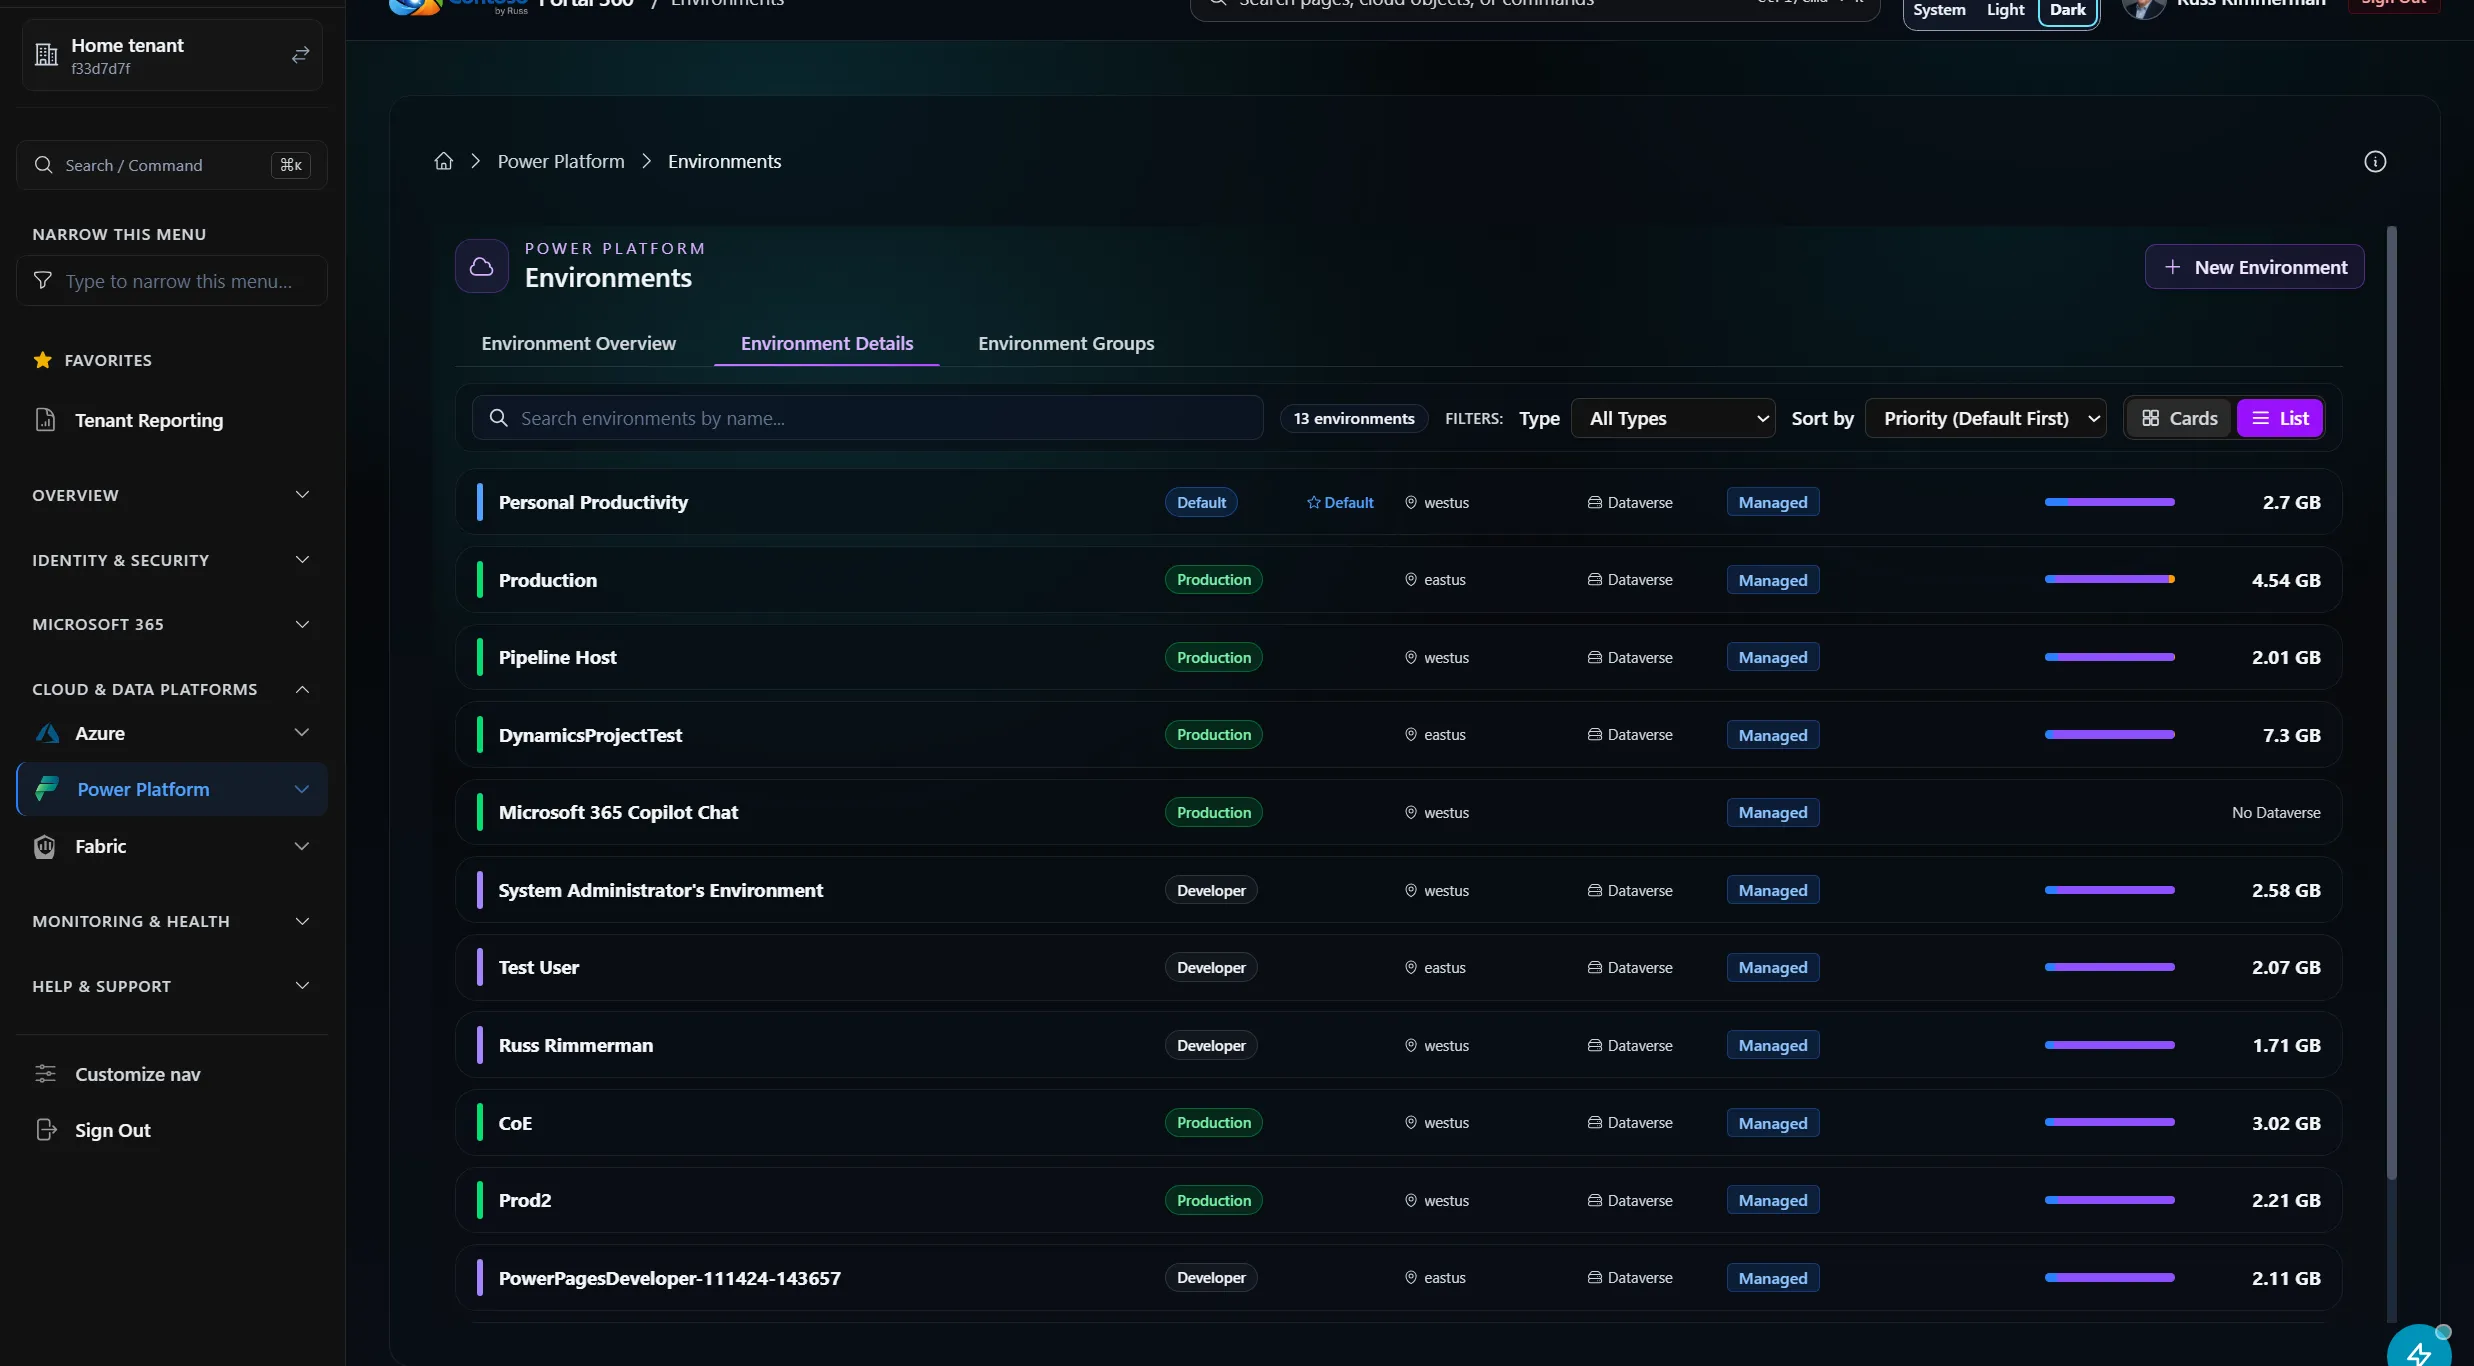This screenshot has width=2474, height=1366.
Task: Click storage bar on the 4.54 GB row
Action: (2109, 579)
